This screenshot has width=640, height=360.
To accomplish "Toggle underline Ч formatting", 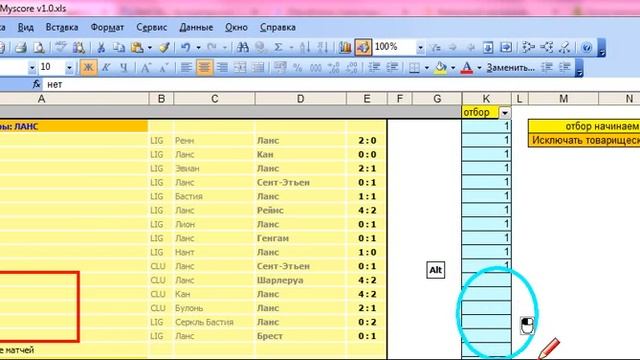I will pyautogui.click(x=124, y=67).
